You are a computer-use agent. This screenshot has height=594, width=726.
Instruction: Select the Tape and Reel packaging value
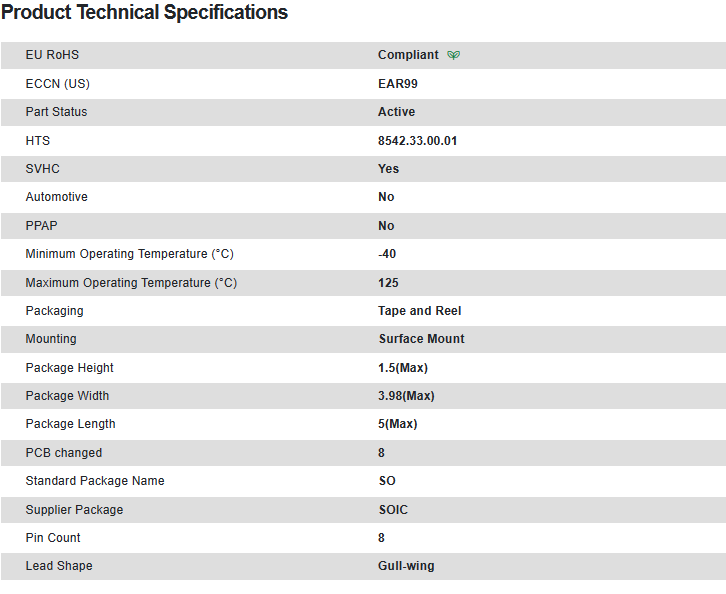coord(419,311)
